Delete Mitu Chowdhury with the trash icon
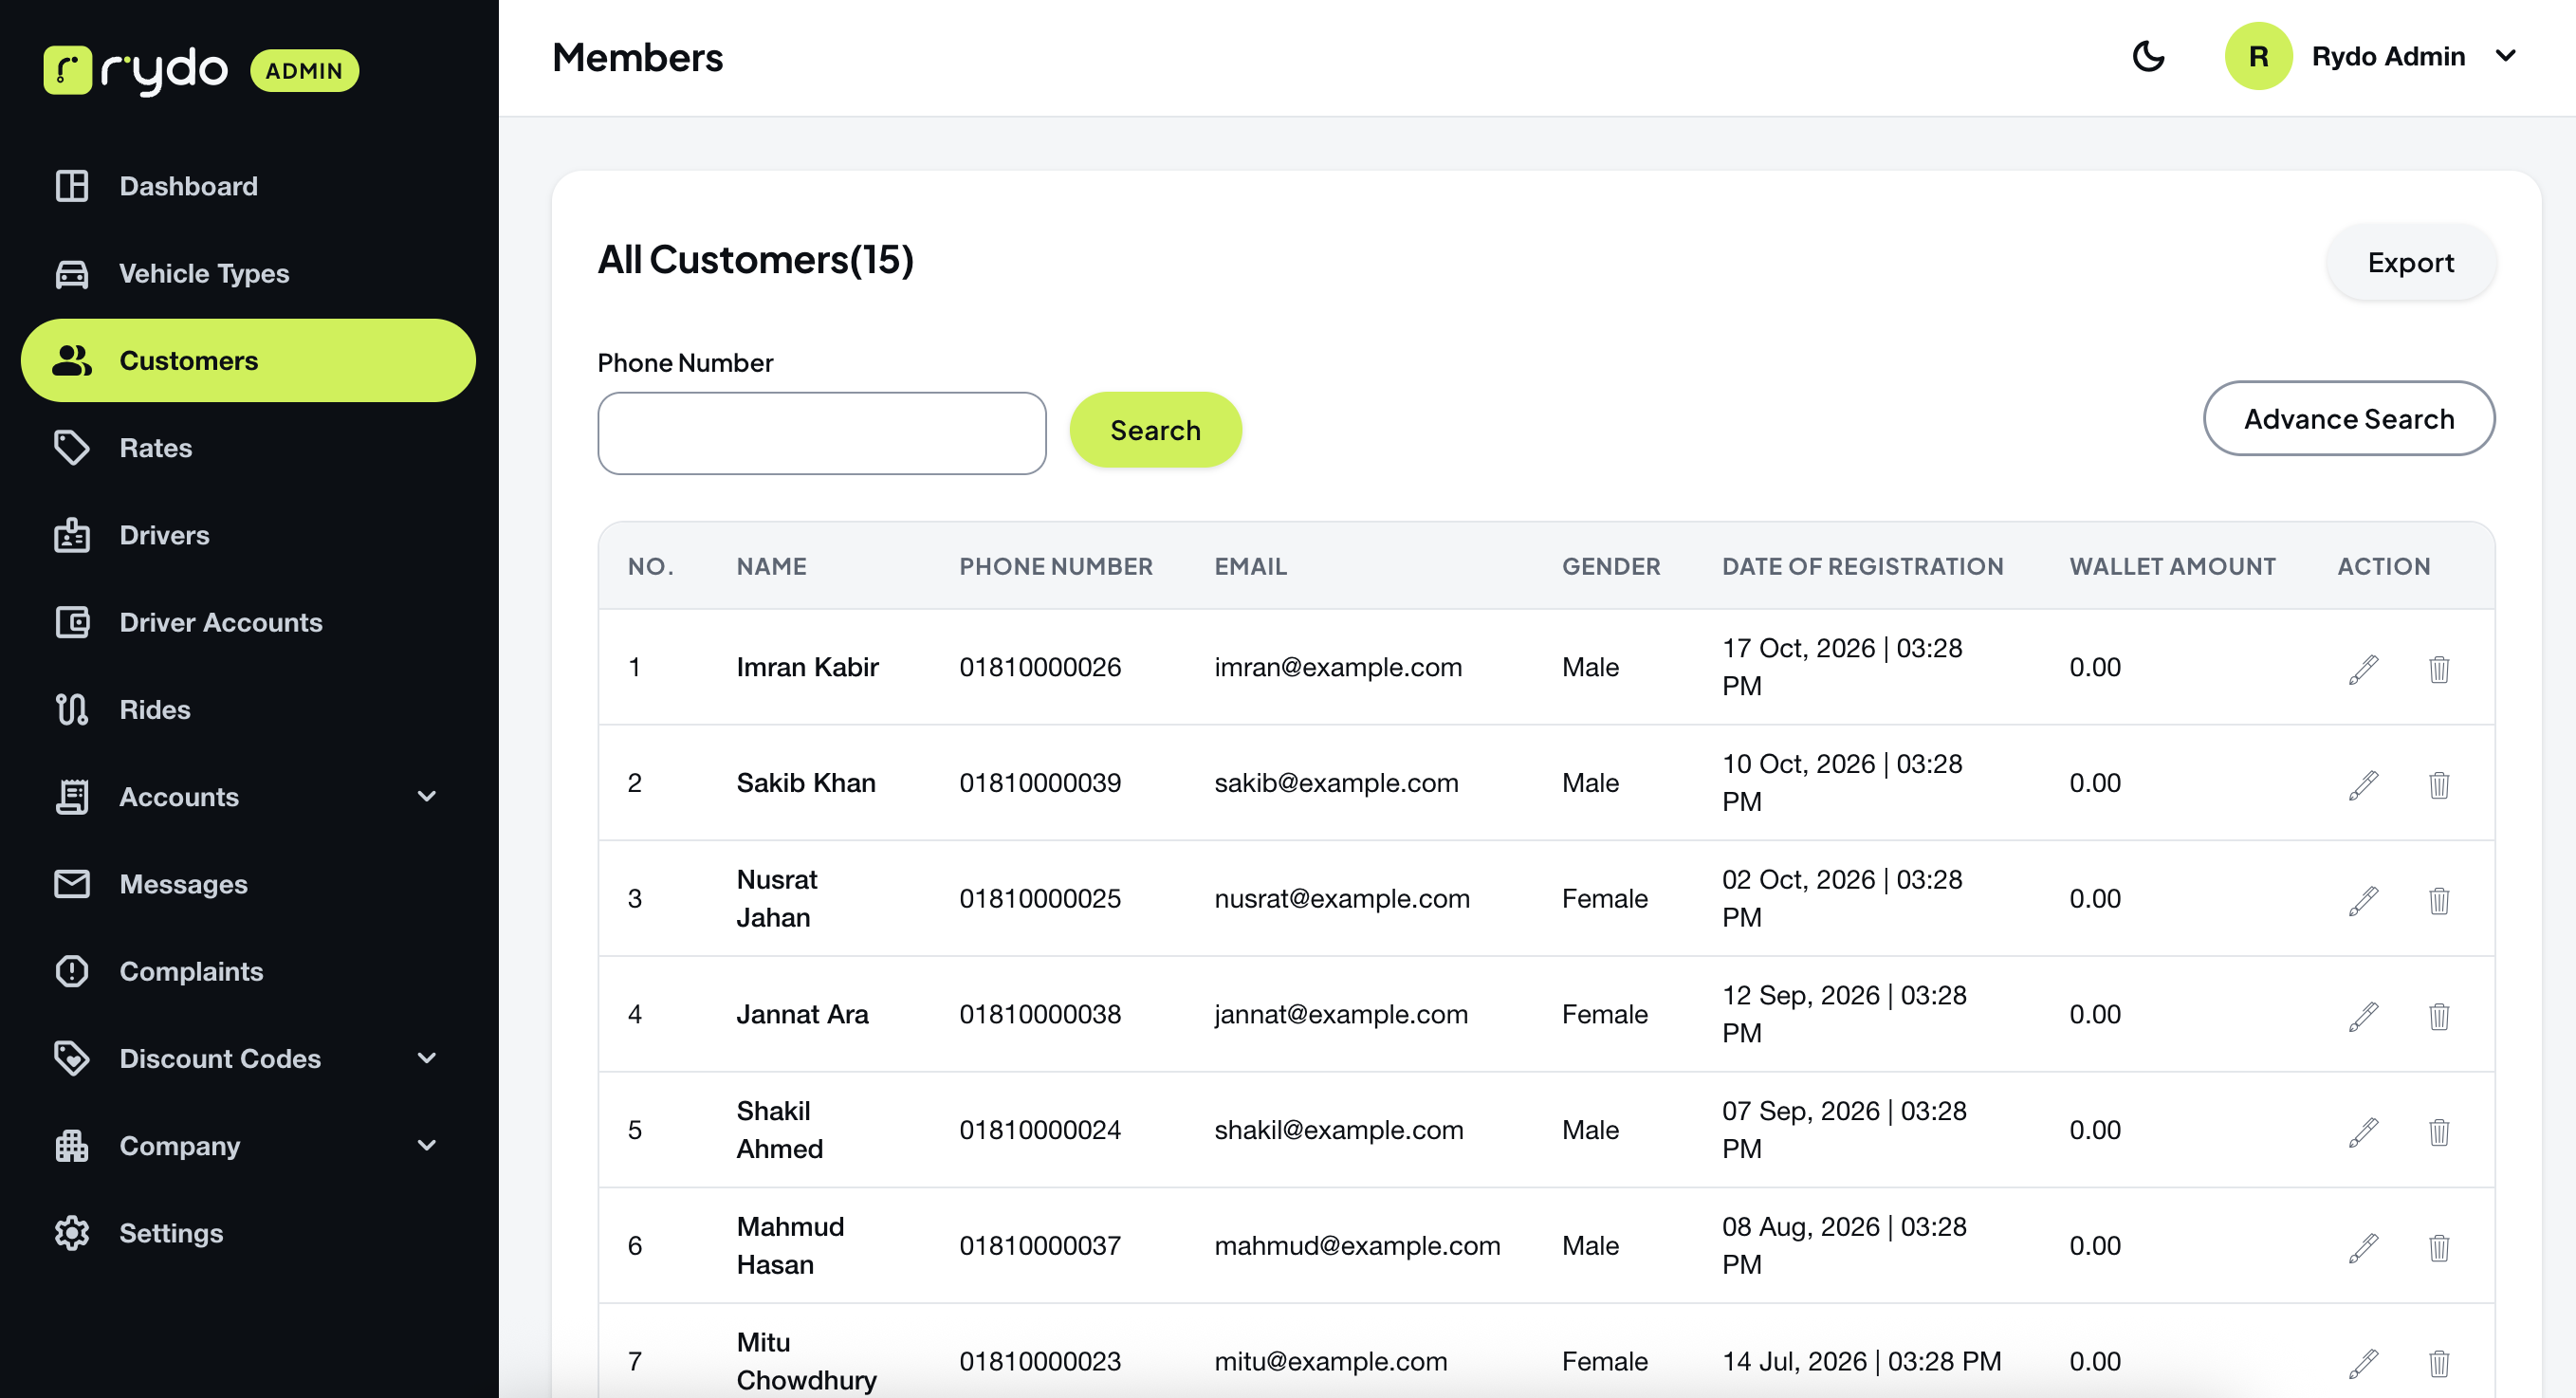 (2439, 1363)
